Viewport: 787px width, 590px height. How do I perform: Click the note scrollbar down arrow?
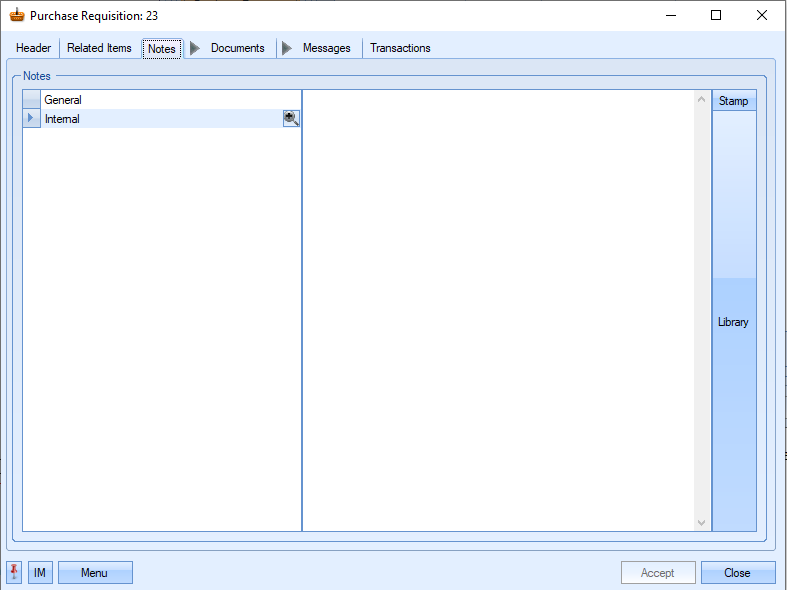pos(702,523)
